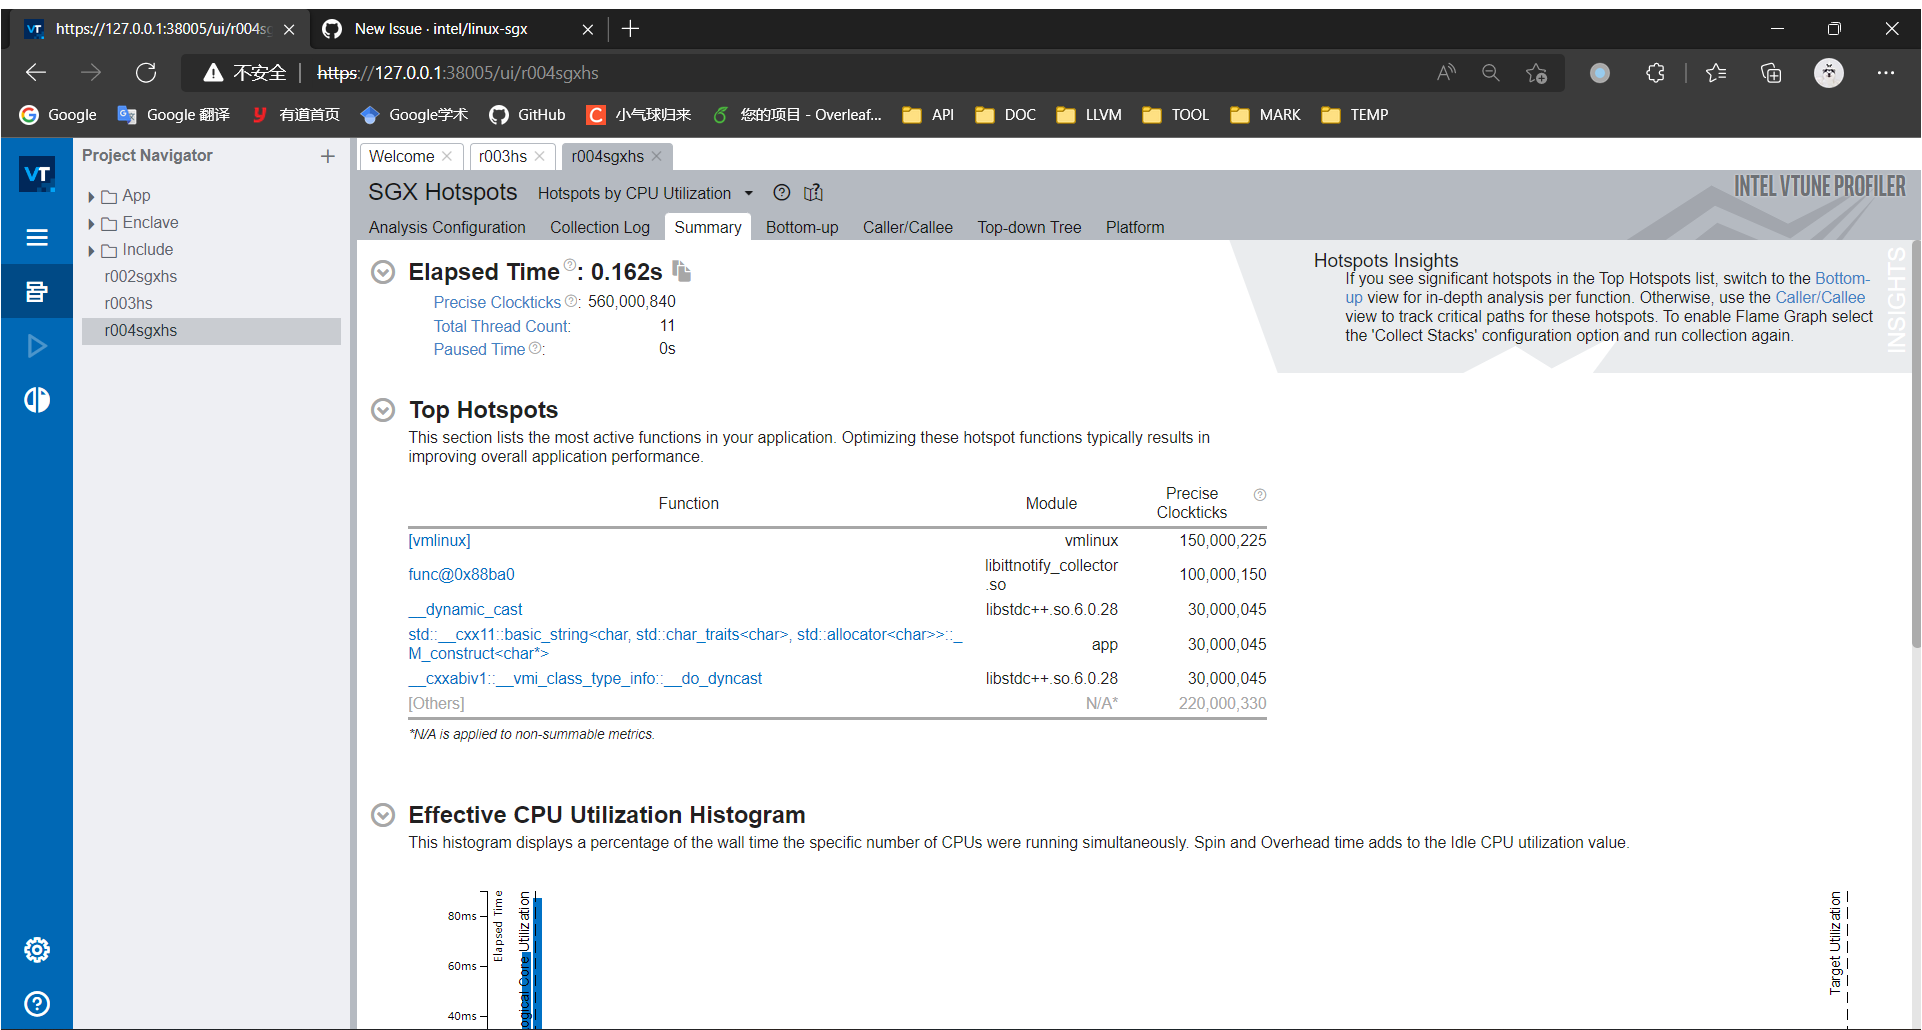The width and height of the screenshot is (1922, 1030).
Task: Select result r002sgxhs in Project Navigator
Action: coord(140,276)
